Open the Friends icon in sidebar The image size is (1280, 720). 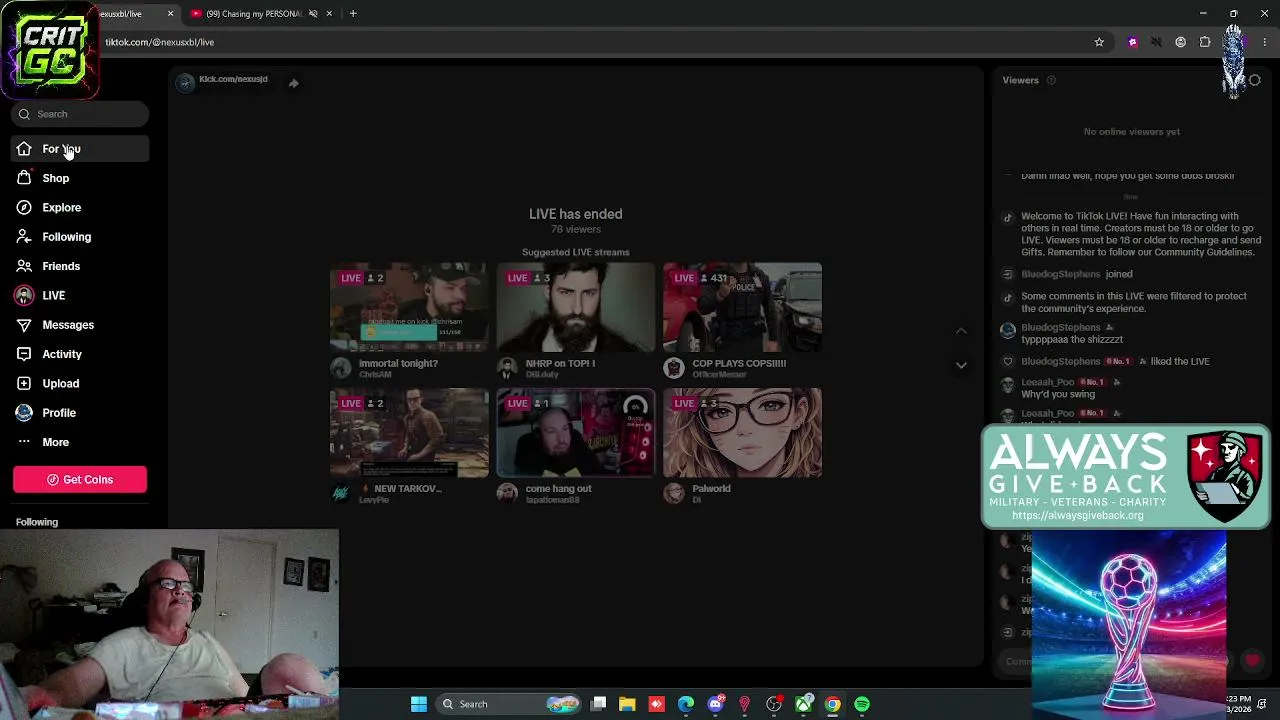pyautogui.click(x=24, y=266)
